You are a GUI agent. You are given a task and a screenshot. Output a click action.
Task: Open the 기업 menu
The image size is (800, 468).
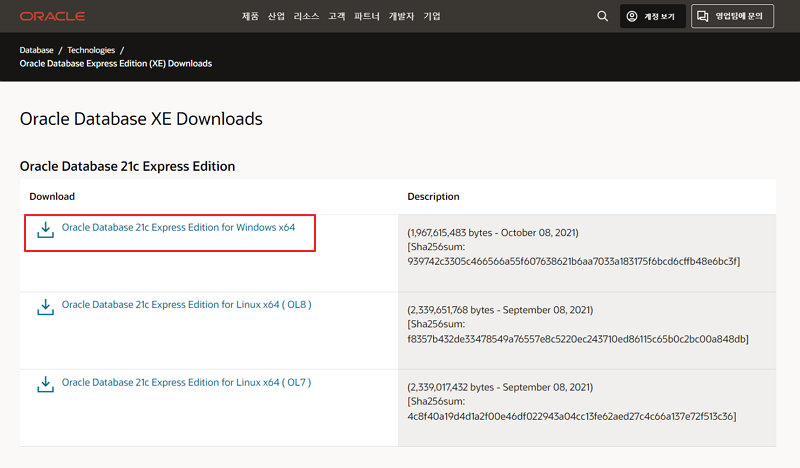point(432,16)
